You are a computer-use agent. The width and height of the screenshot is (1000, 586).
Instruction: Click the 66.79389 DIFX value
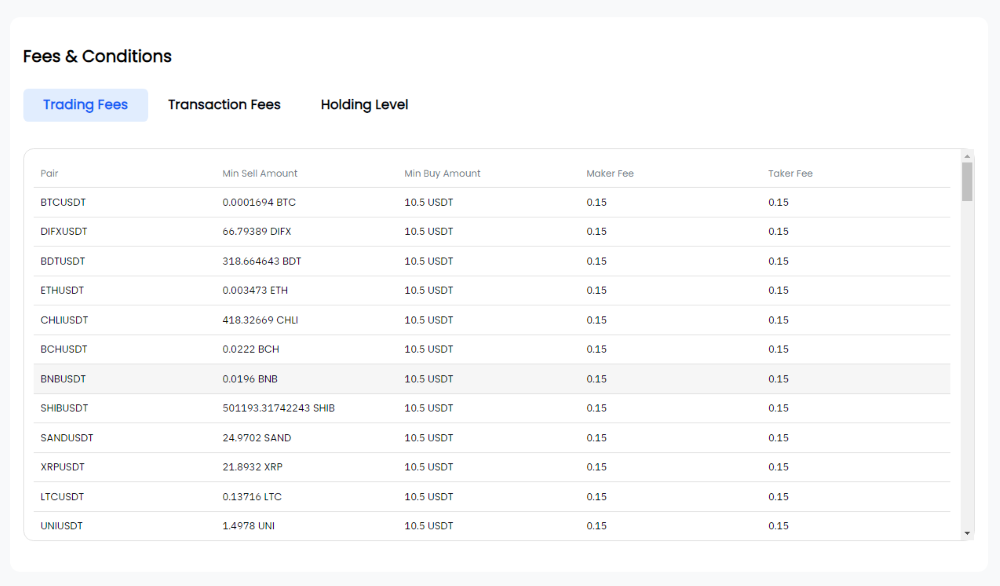click(x=256, y=231)
